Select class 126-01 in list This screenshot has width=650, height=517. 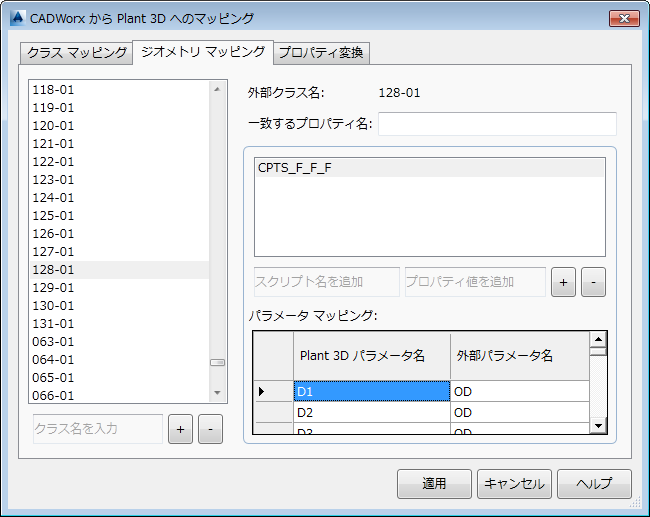pos(119,234)
